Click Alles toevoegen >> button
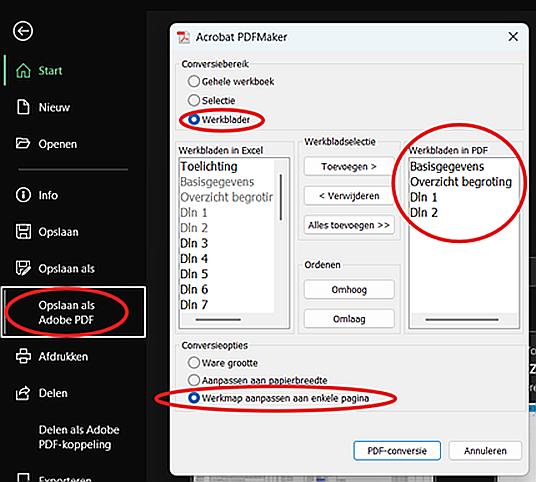This screenshot has width=536, height=482. [349, 225]
